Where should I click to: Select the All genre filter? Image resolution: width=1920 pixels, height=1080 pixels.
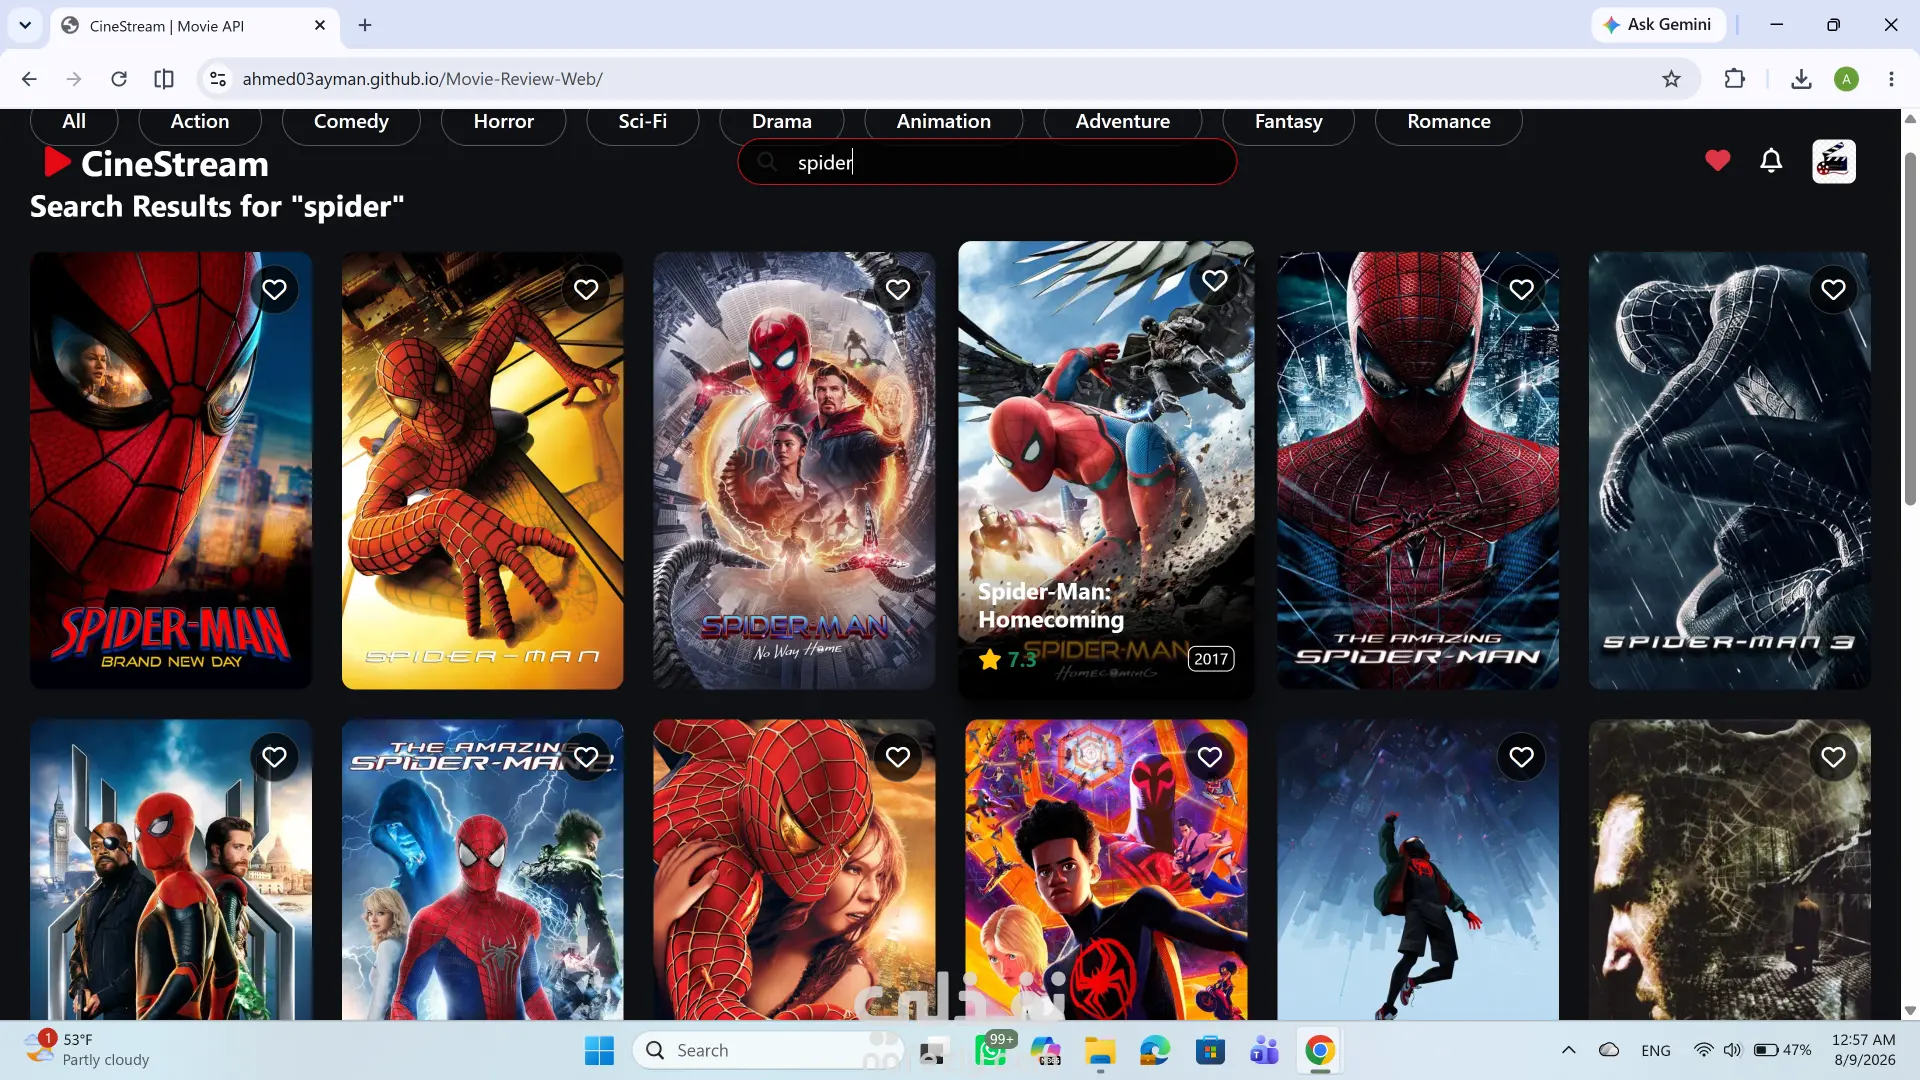point(74,122)
